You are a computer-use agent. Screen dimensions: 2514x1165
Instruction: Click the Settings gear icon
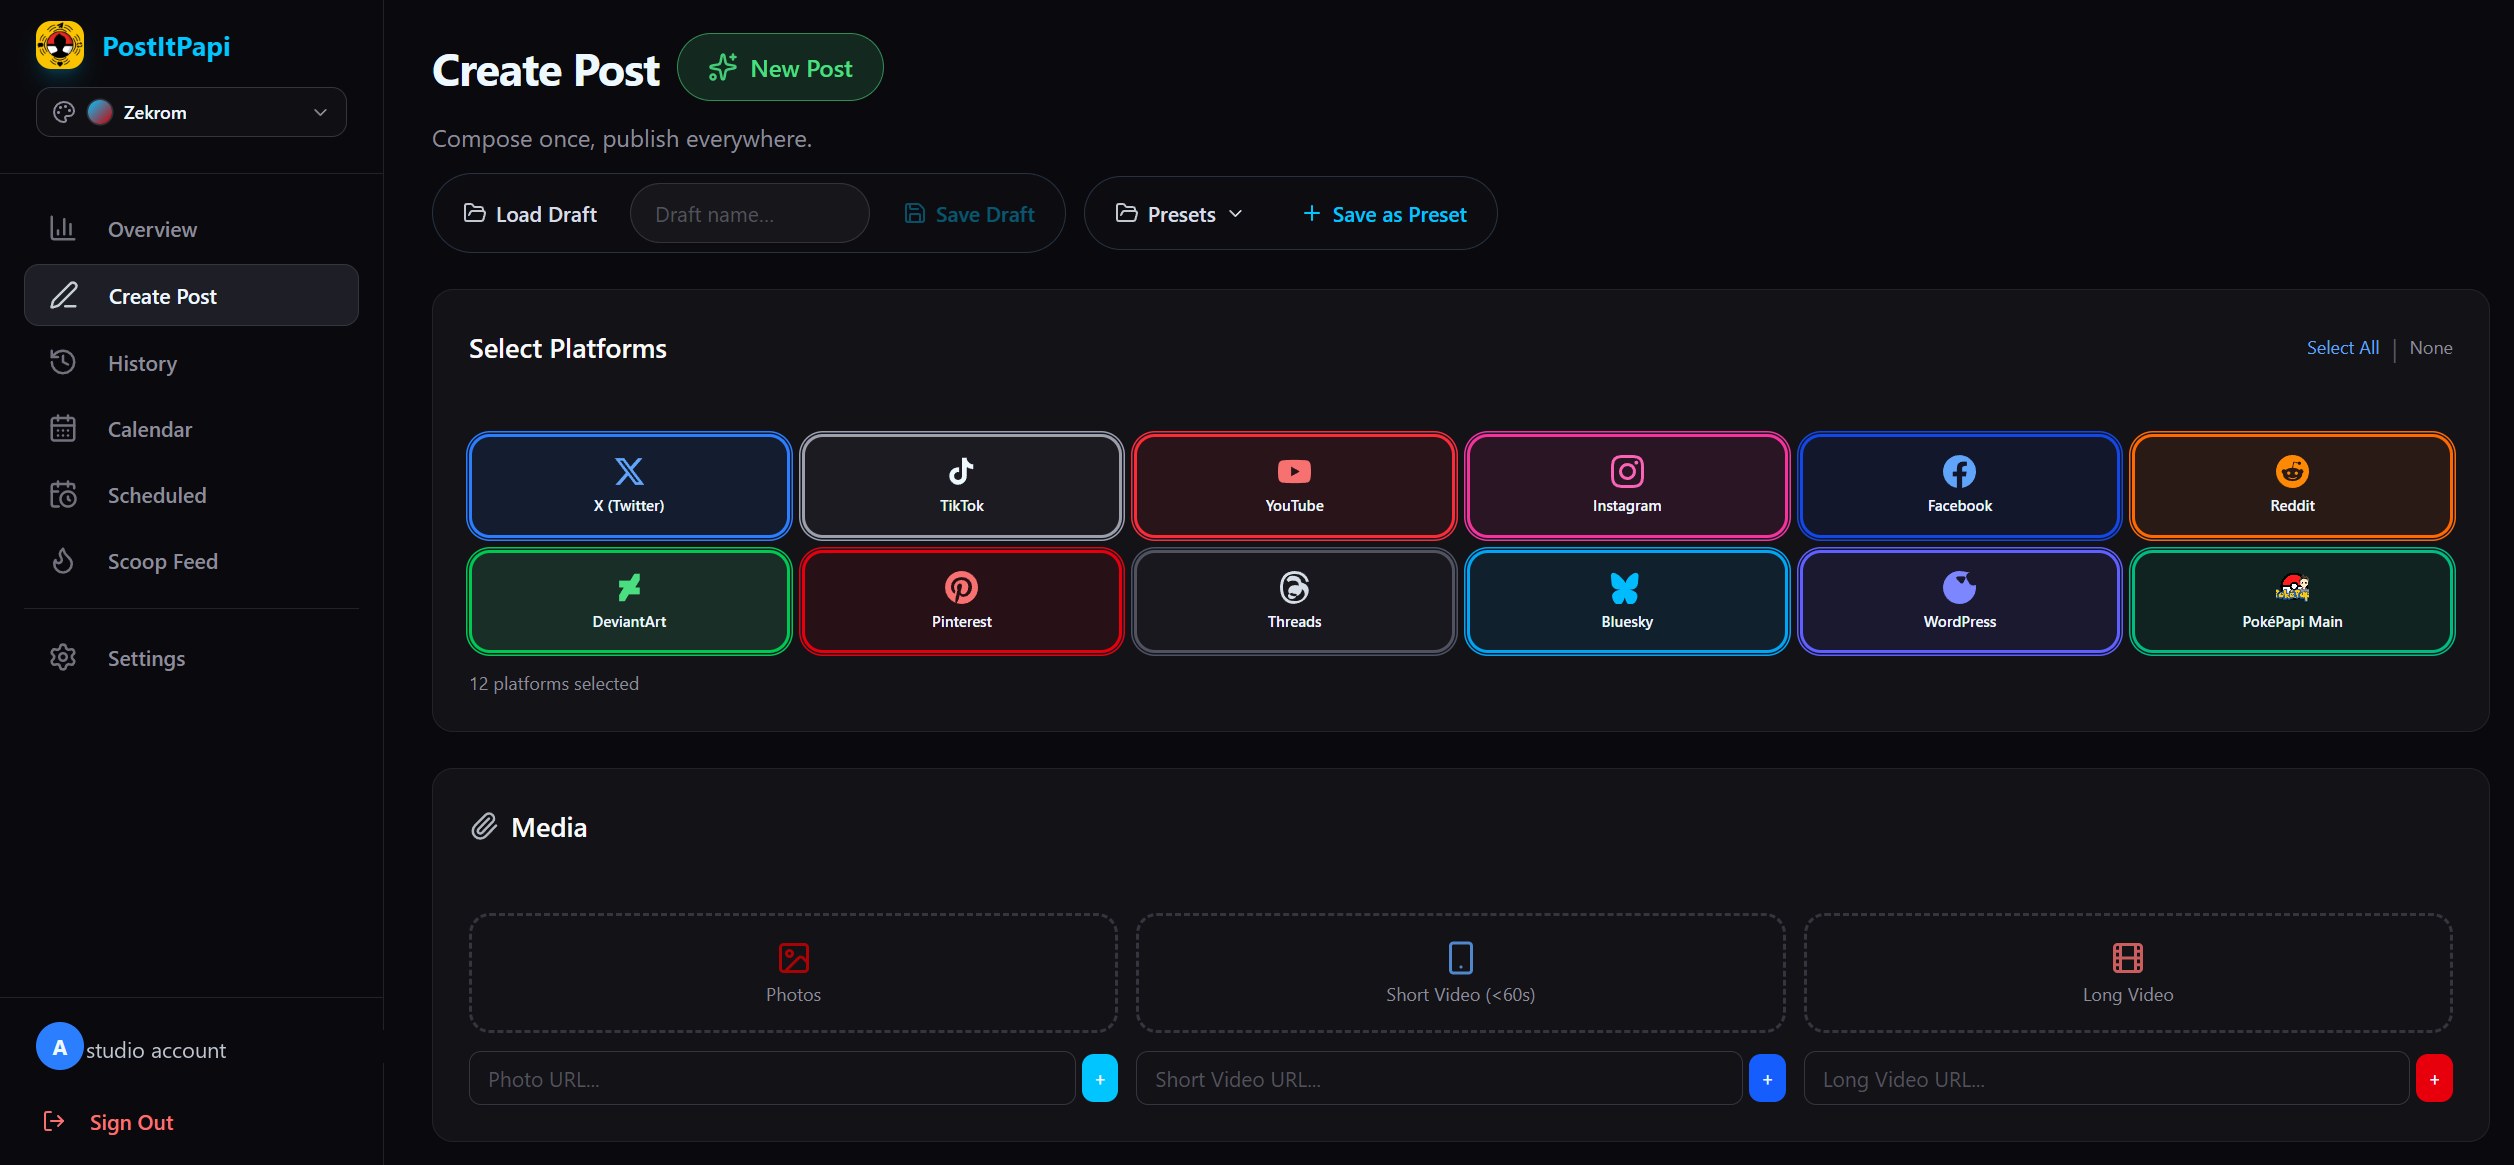(x=63, y=658)
